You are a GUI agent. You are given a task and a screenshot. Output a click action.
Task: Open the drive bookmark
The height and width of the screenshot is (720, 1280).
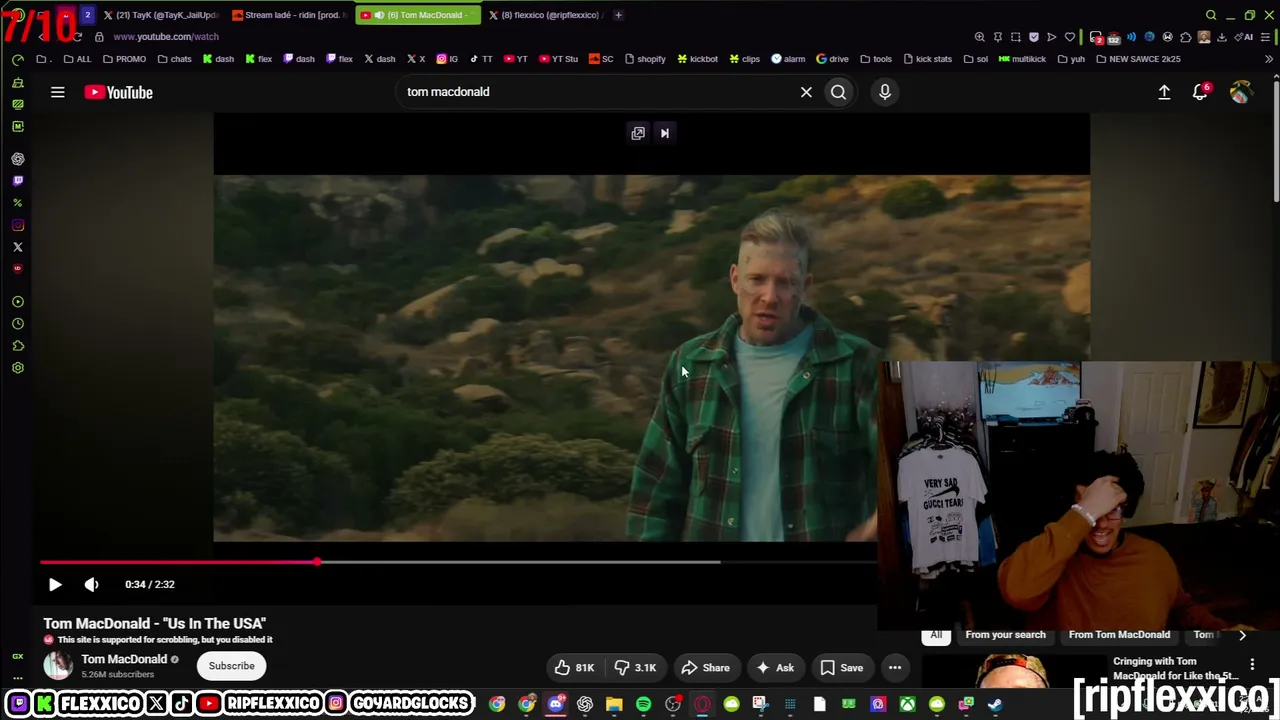point(832,59)
